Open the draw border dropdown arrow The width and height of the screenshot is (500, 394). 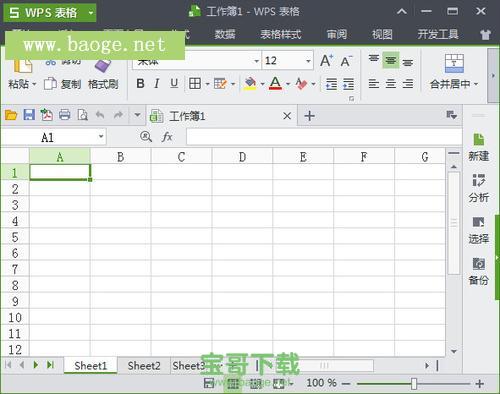pyautogui.click(x=233, y=84)
